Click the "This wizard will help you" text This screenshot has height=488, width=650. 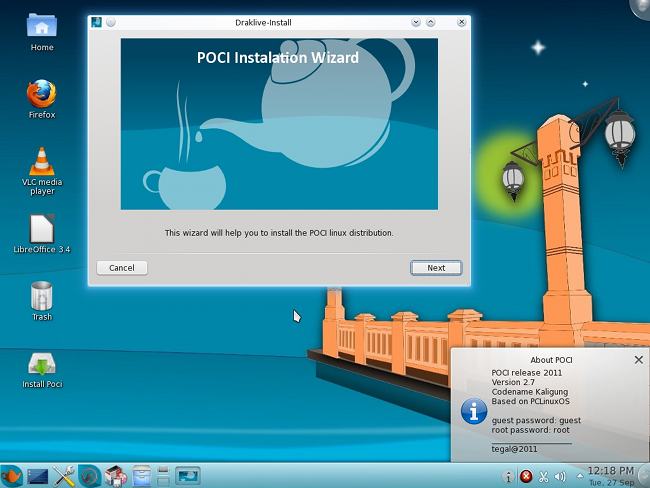279,233
